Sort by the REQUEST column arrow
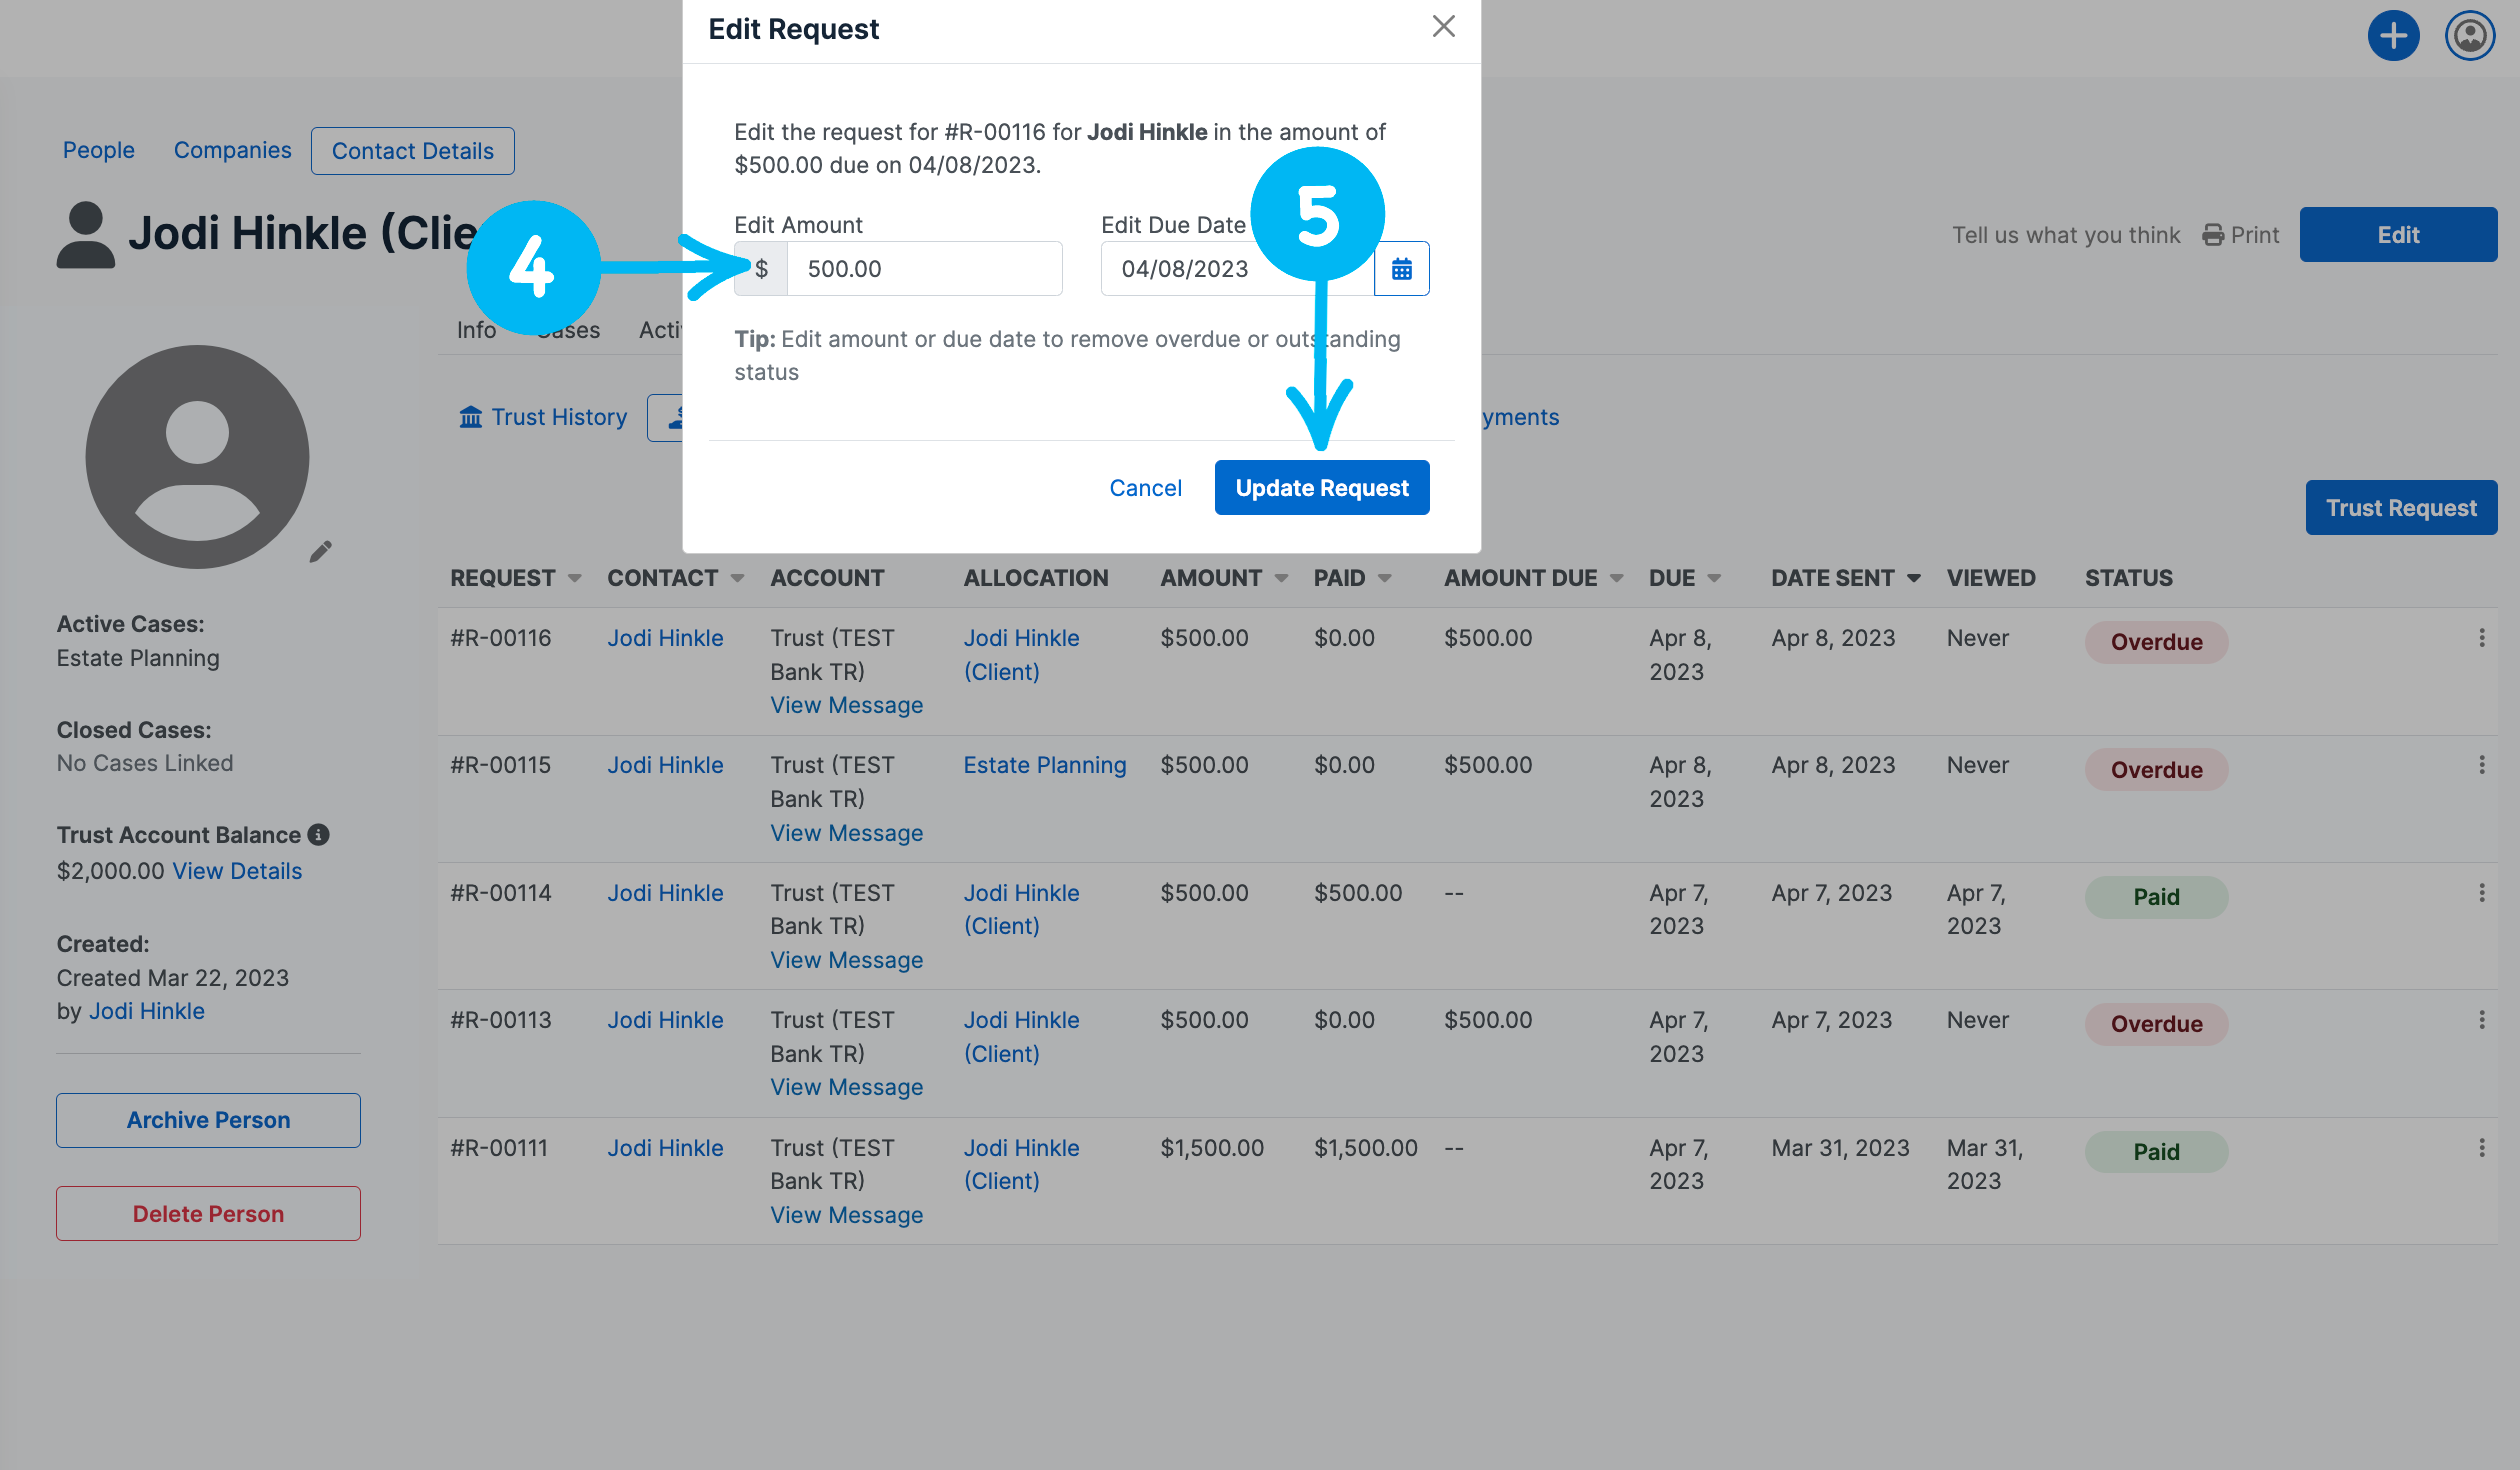Screen dimensions: 2520x1470 (x=575, y=579)
